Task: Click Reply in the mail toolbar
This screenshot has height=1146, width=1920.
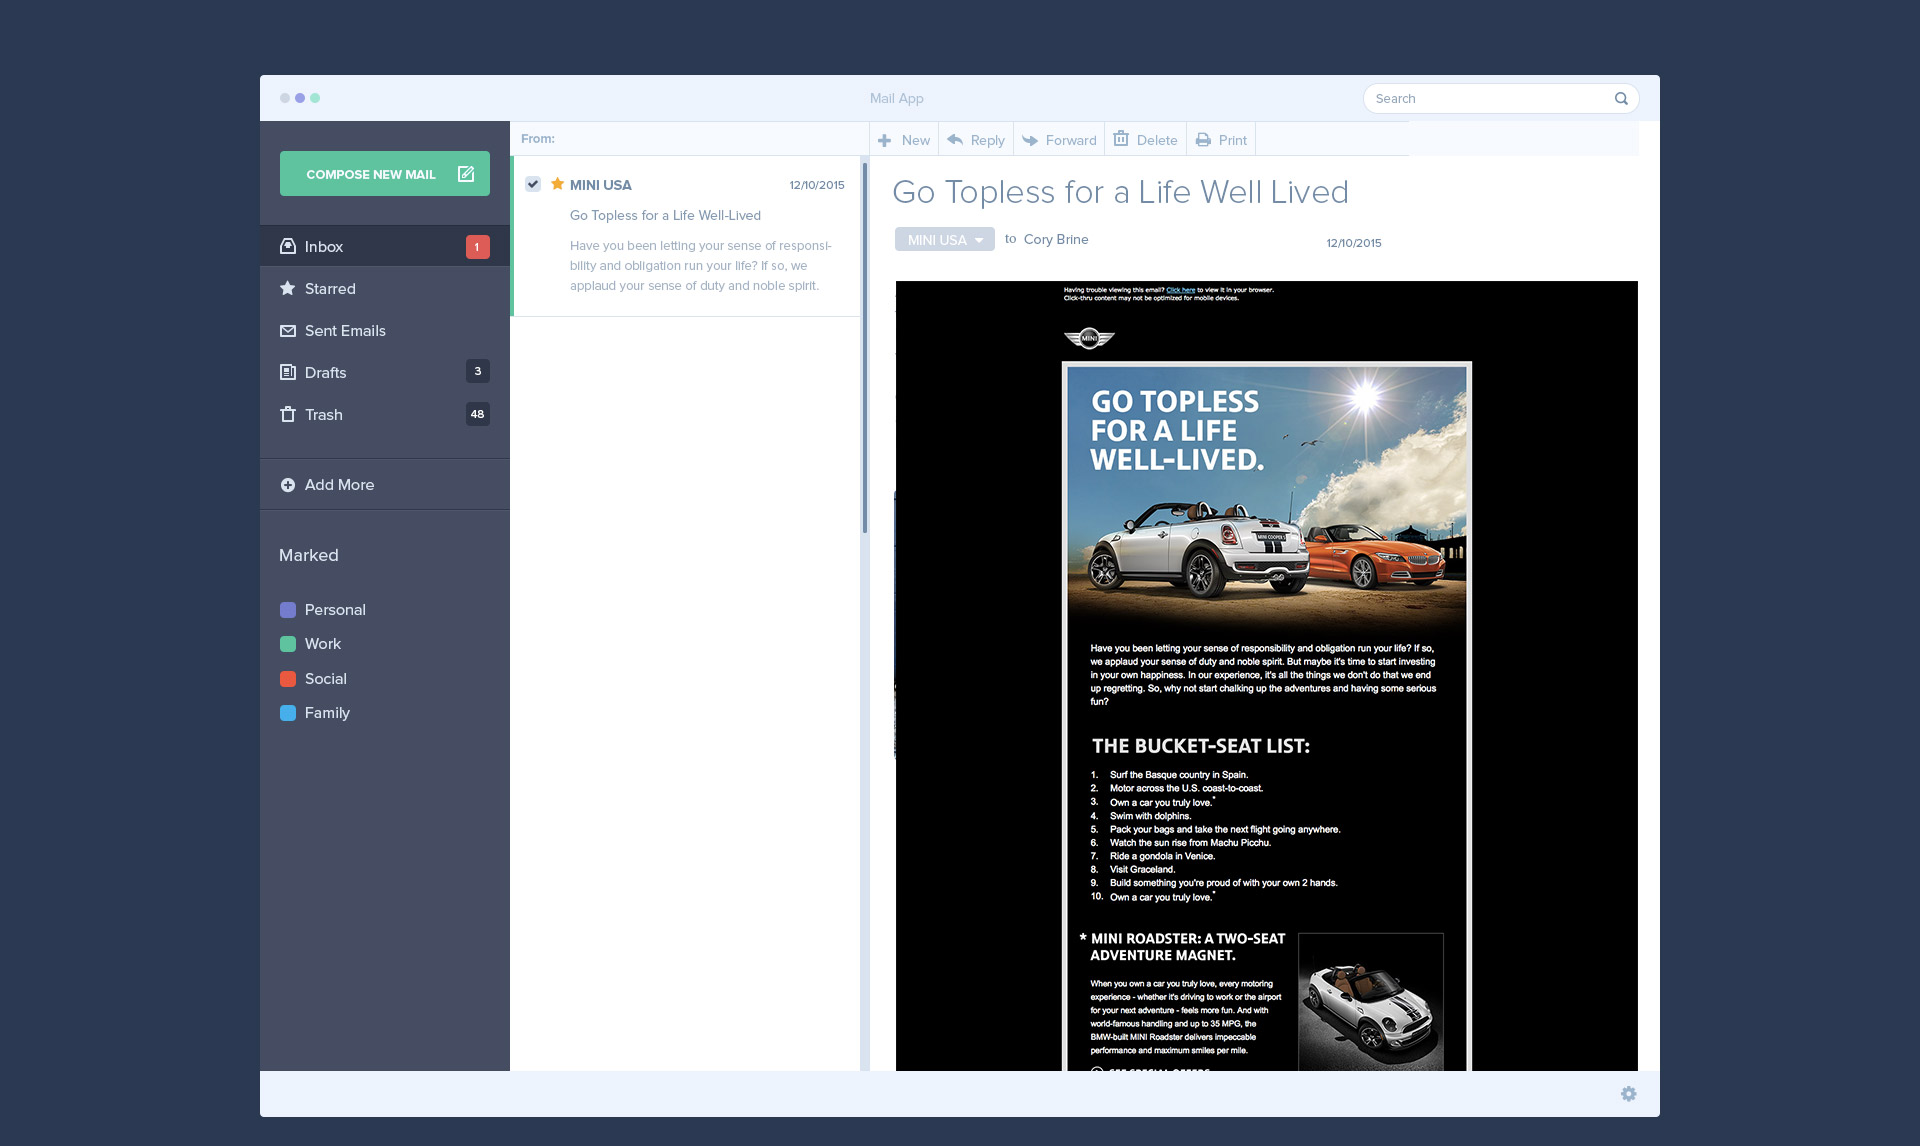Action: (976, 140)
